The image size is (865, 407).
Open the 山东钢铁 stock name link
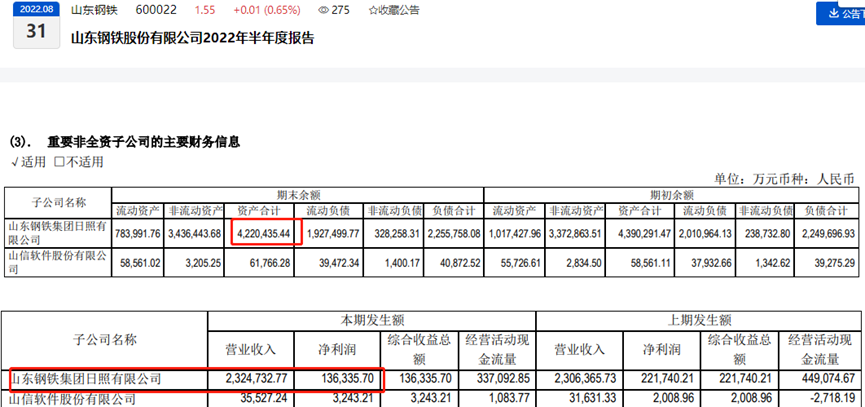point(91,10)
